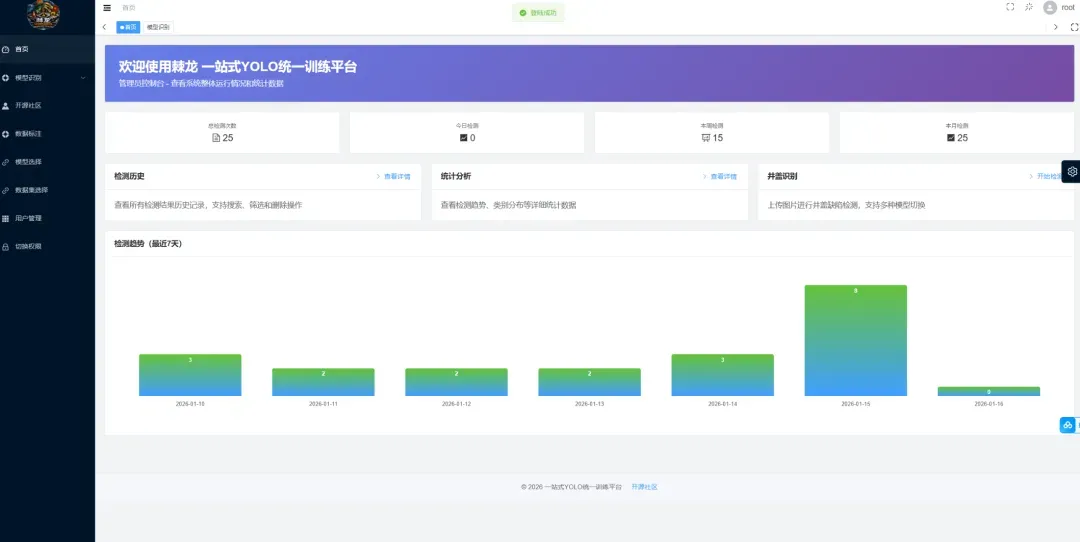This screenshot has width=1080, height=542.
Task: Click the document icon beside total 25
Action: tap(216, 138)
